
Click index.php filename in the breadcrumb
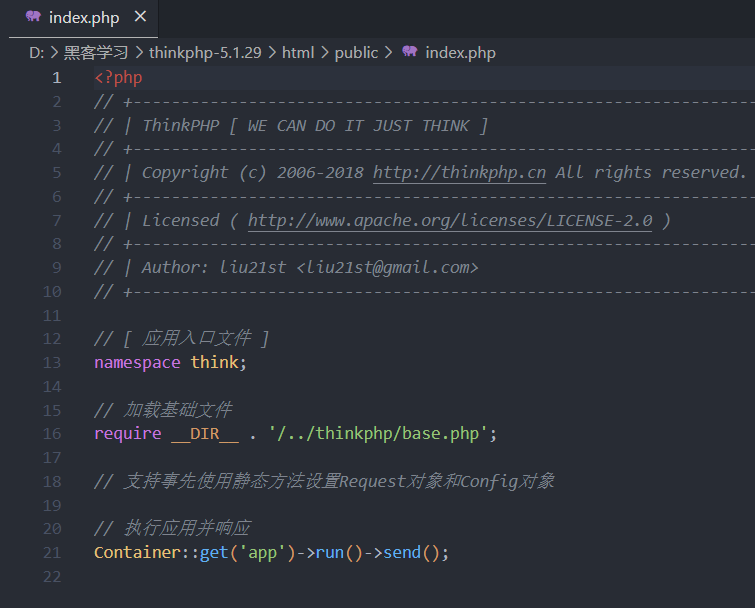pos(460,52)
